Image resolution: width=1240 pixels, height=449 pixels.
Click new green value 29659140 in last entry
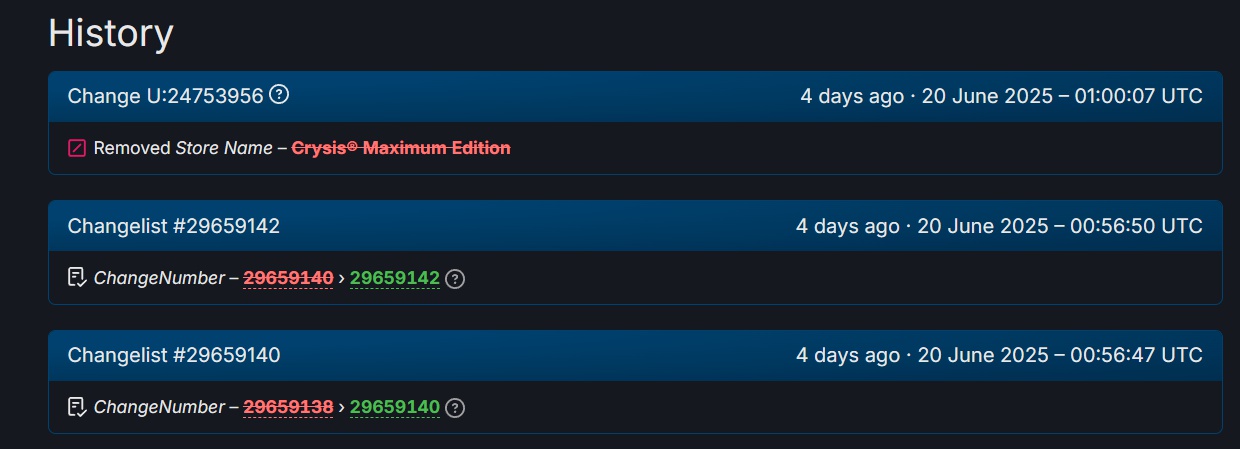tap(395, 407)
